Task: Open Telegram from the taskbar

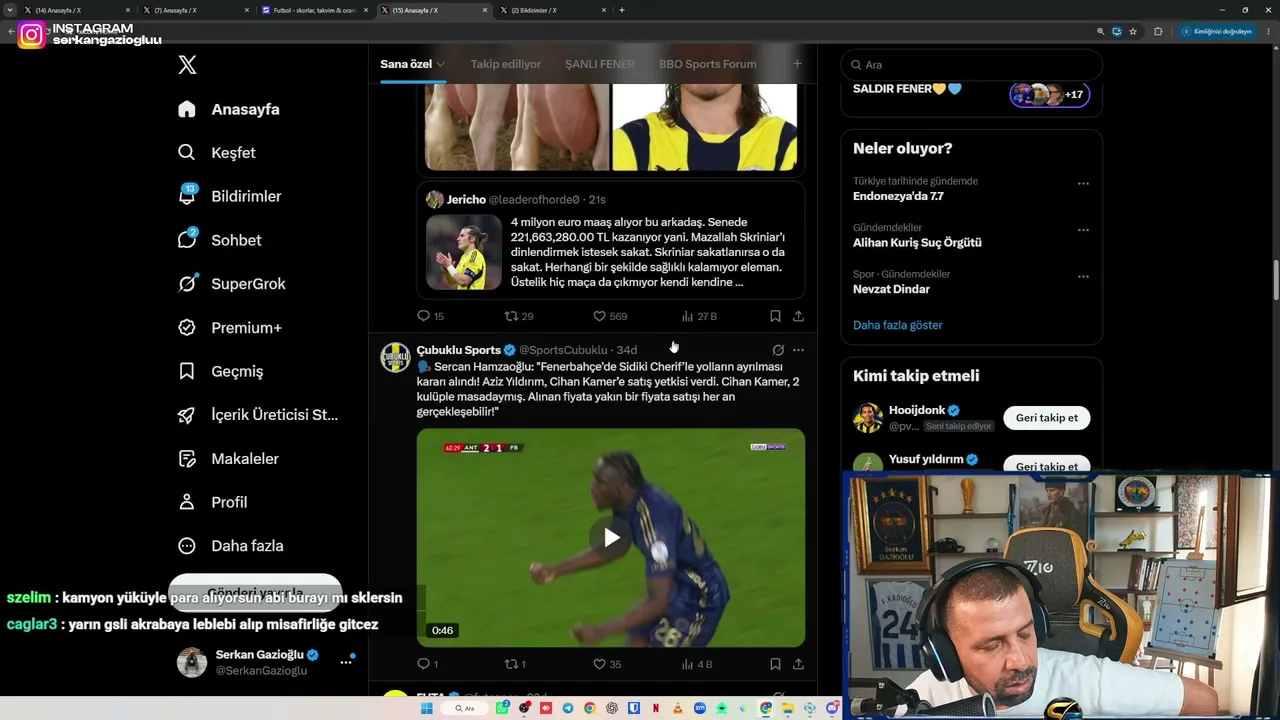Action: tap(568, 708)
